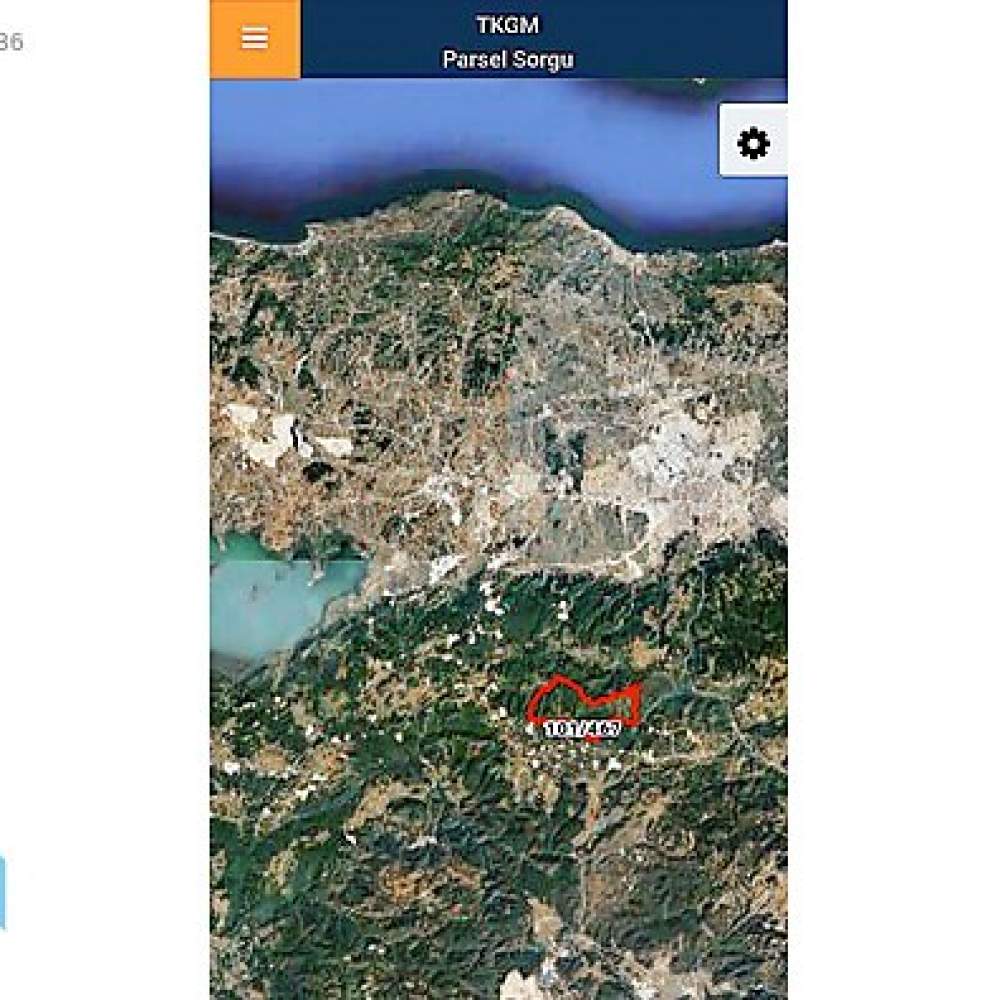Open map settings via gear icon

coord(753,141)
